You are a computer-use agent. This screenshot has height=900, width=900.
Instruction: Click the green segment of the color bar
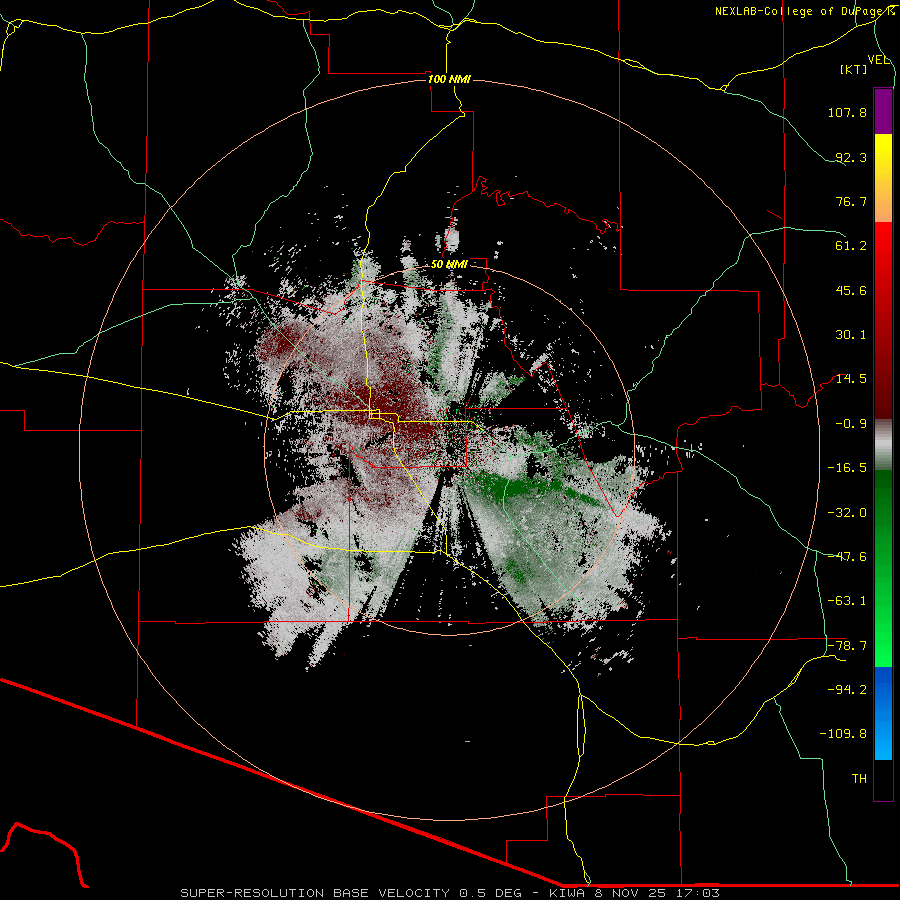[883, 568]
